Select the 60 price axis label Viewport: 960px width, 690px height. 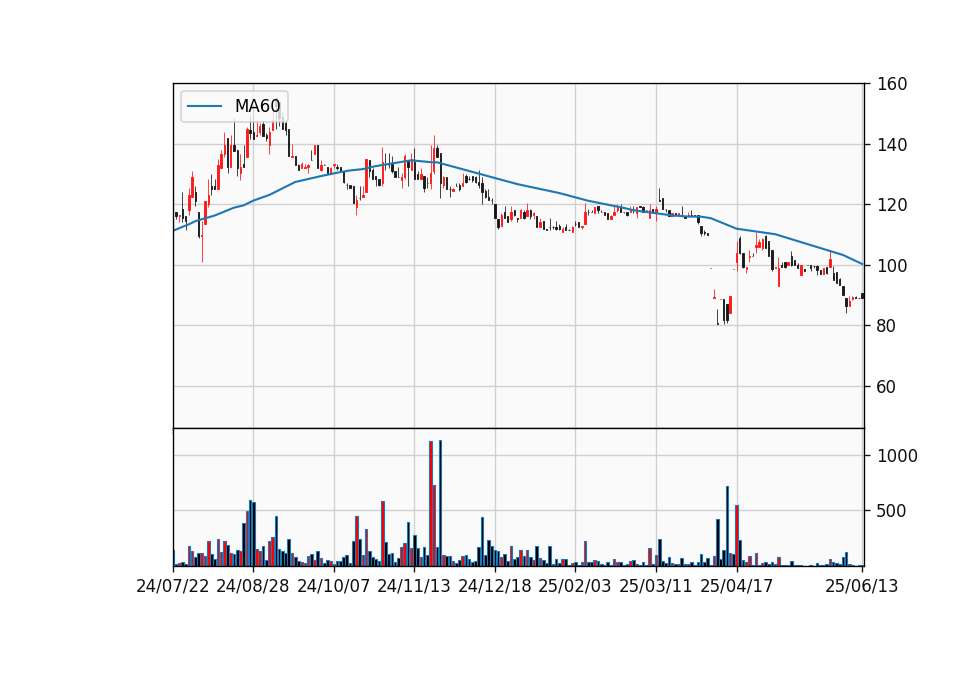[887, 387]
